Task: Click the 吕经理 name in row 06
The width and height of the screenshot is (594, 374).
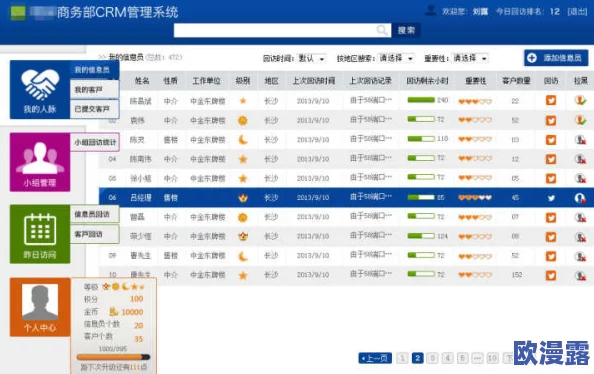Action: click(x=141, y=197)
